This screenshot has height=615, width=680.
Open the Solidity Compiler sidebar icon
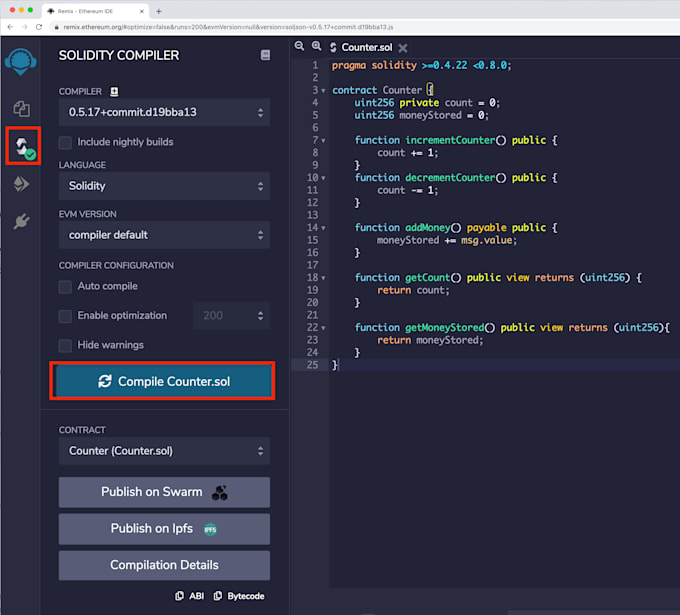click(x=23, y=146)
